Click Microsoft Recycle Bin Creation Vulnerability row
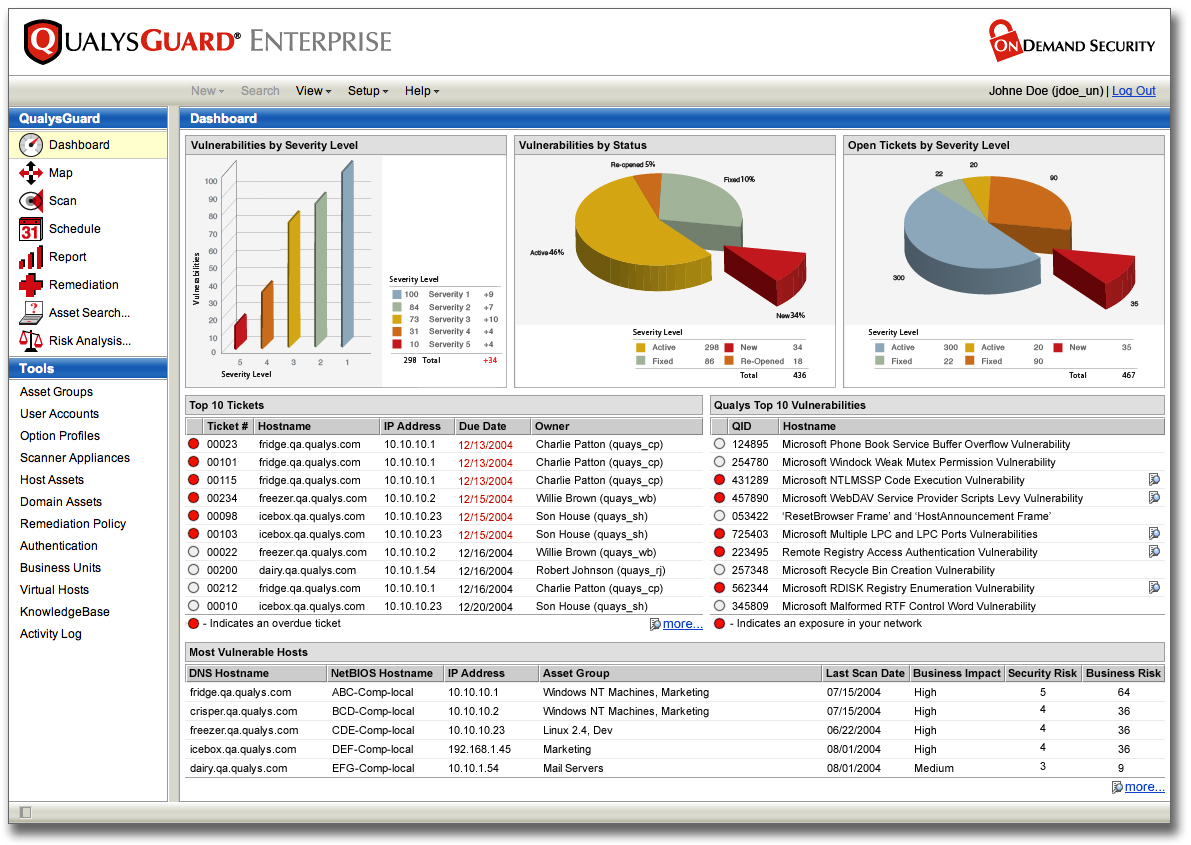 pyautogui.click(x=937, y=570)
